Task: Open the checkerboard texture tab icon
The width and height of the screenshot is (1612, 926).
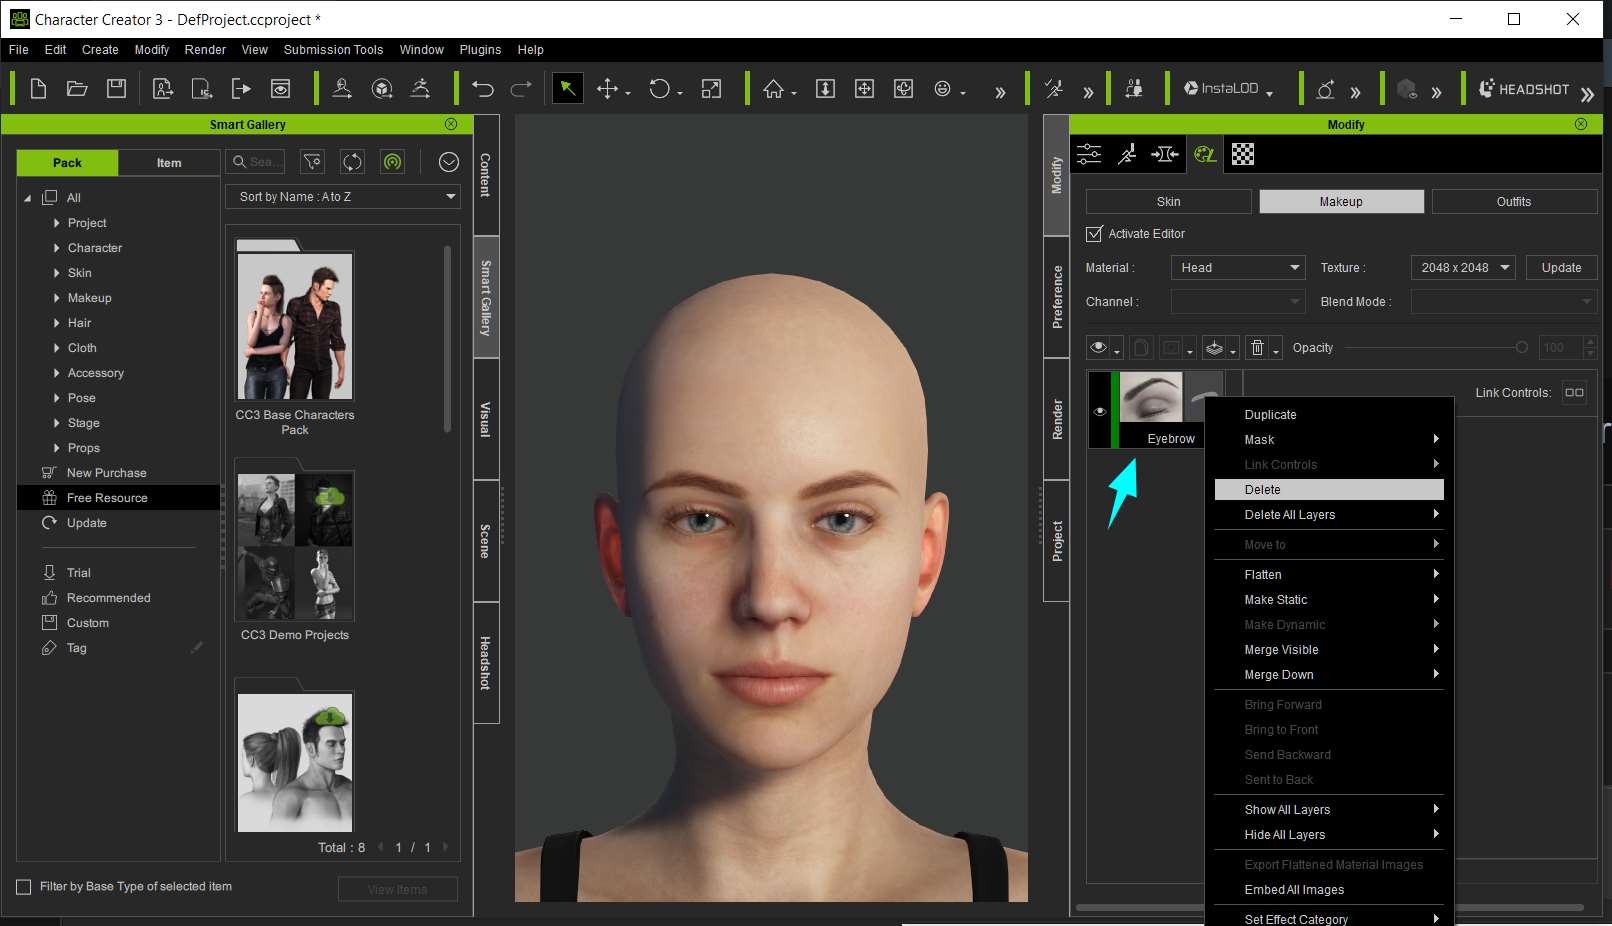Action: (x=1243, y=154)
